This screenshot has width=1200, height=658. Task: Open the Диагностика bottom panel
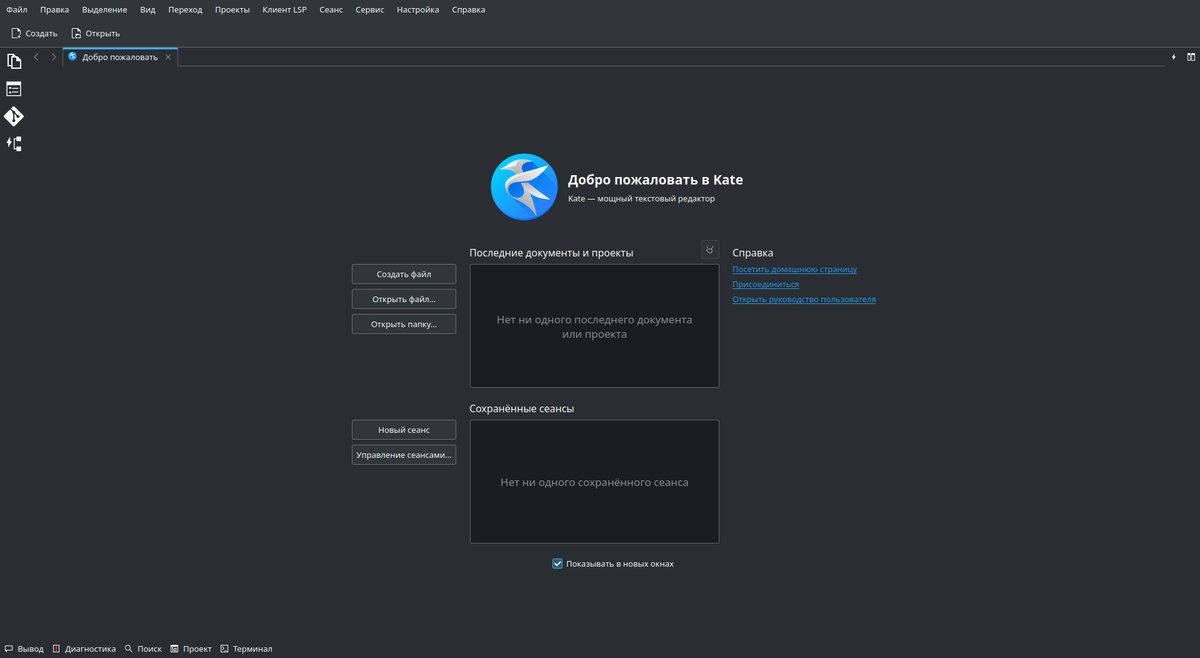tap(84, 649)
